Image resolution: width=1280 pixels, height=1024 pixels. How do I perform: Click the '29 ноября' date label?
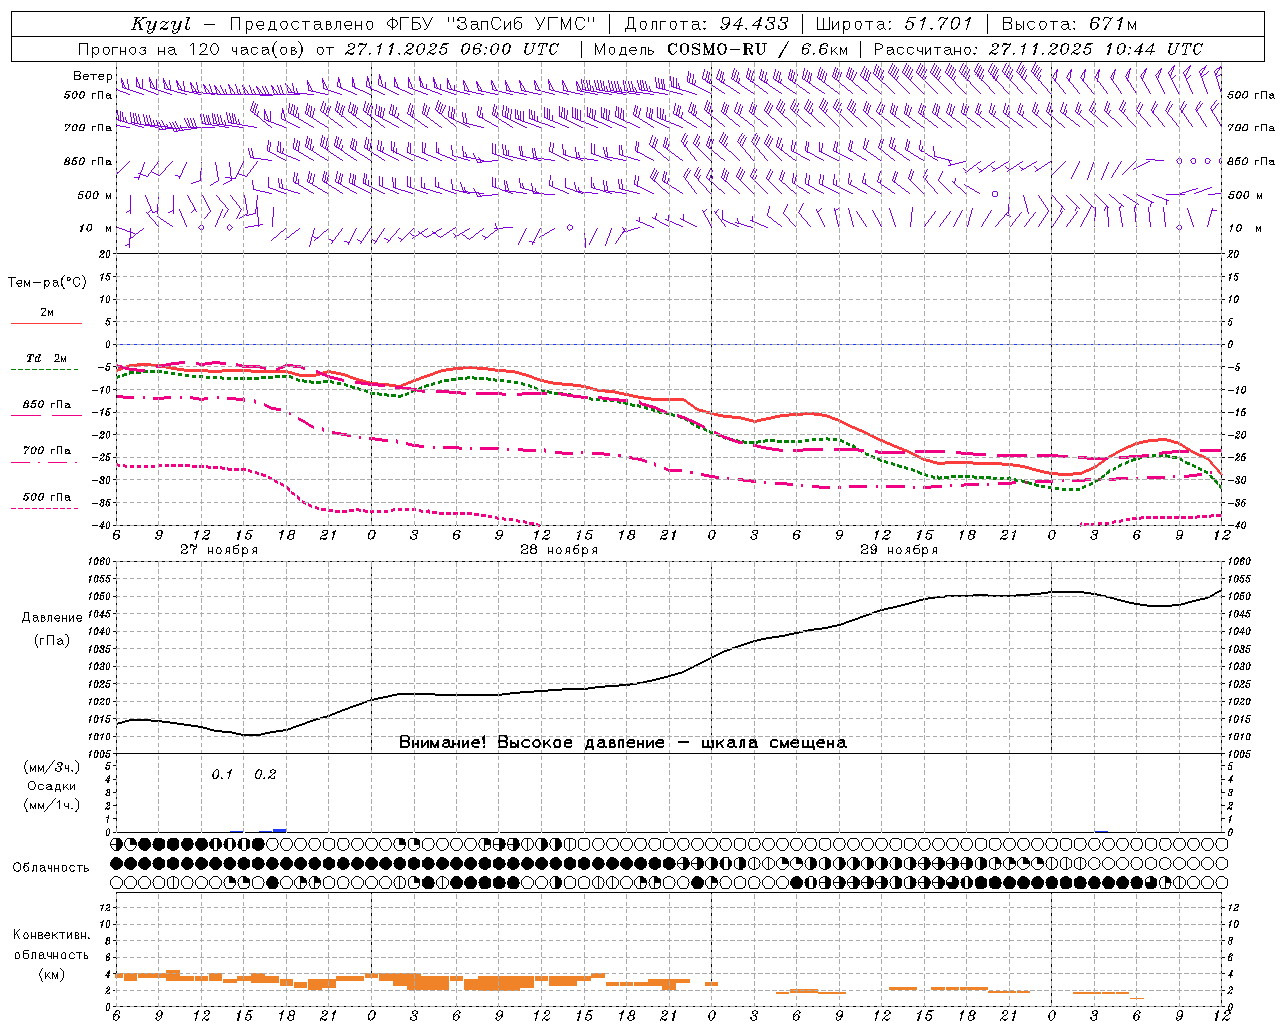click(899, 550)
